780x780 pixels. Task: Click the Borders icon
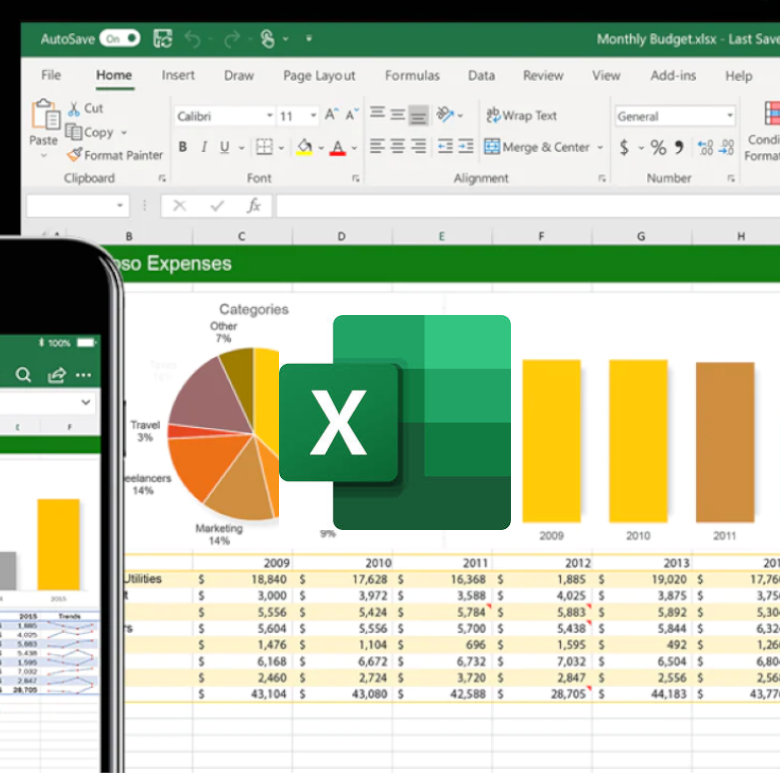tap(264, 147)
